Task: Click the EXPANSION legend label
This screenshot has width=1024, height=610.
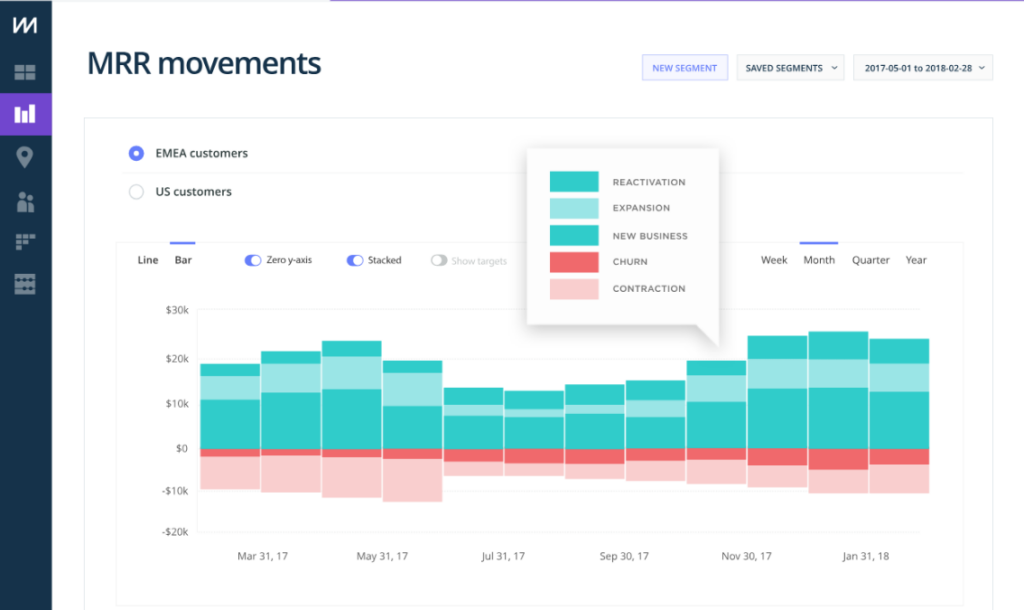Action: tap(641, 208)
